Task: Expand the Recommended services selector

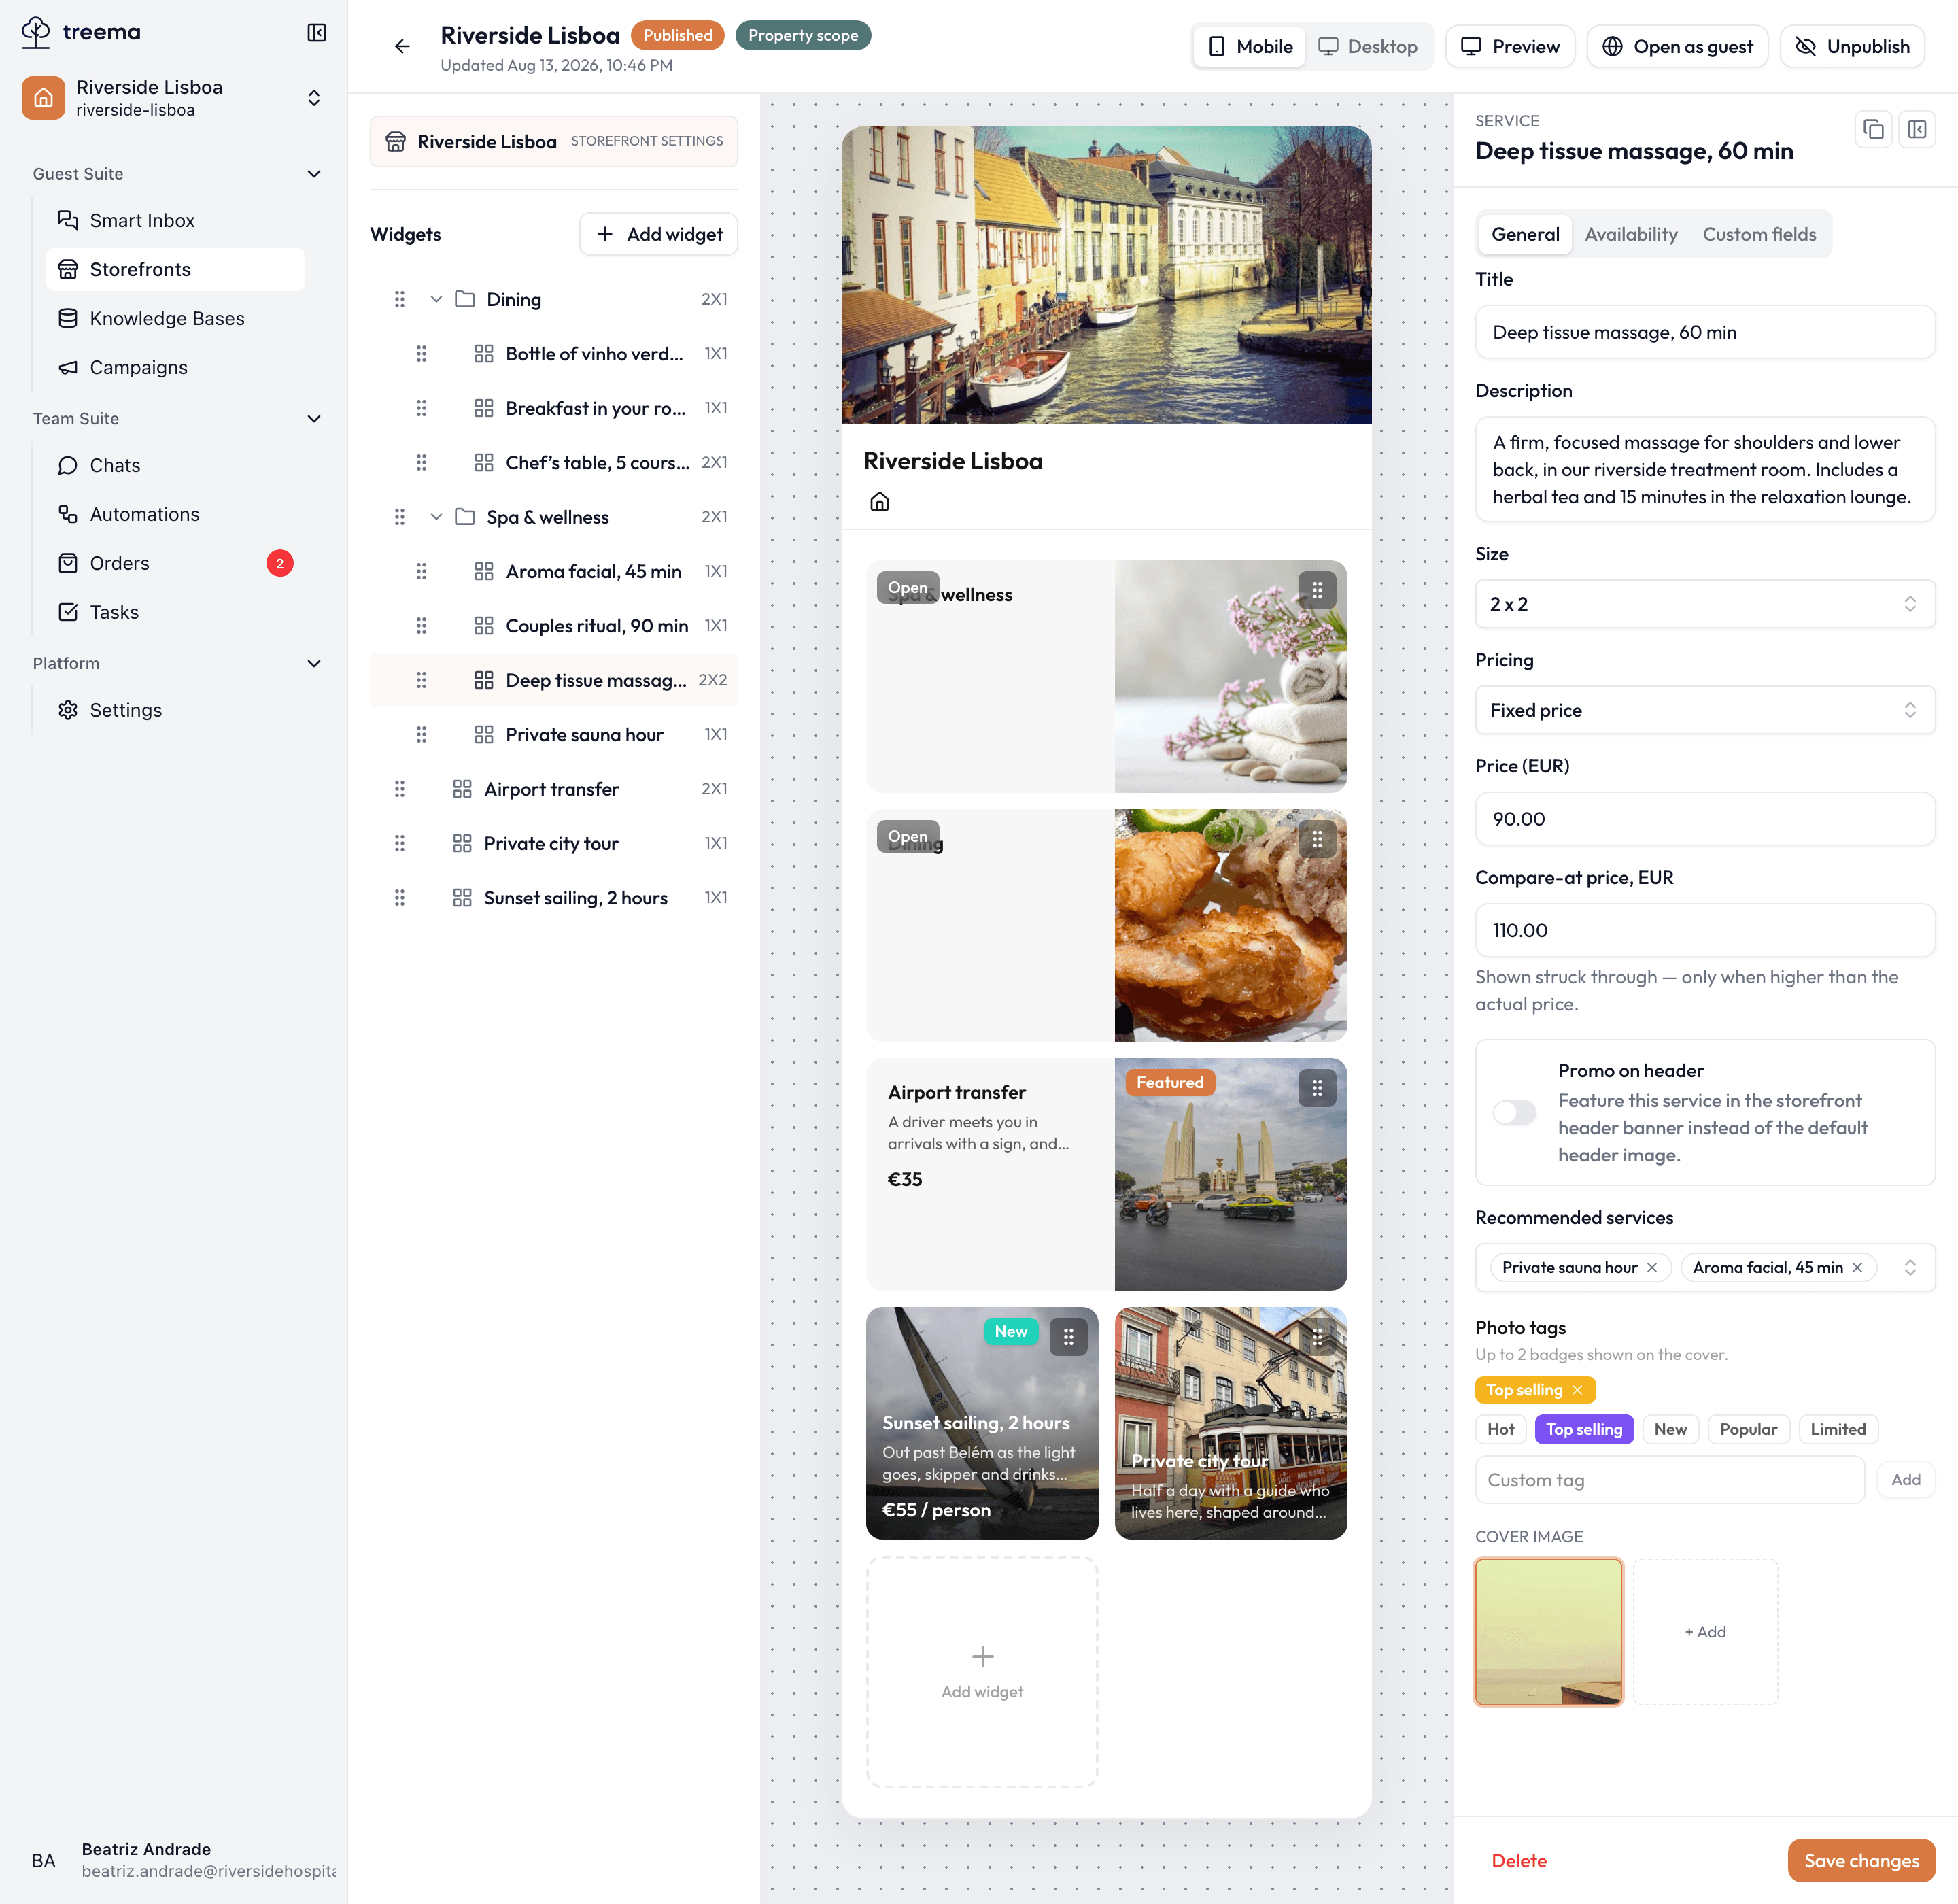Action: click(x=1909, y=1267)
